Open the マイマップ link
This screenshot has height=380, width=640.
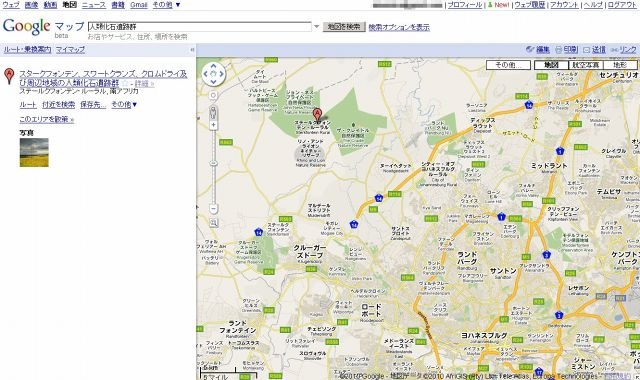click(x=70, y=49)
